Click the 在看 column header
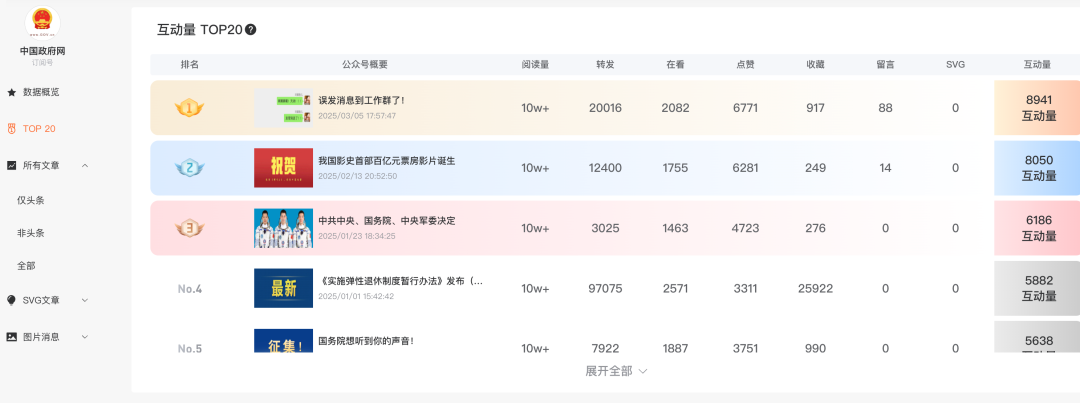The width and height of the screenshot is (1080, 403). [675, 64]
